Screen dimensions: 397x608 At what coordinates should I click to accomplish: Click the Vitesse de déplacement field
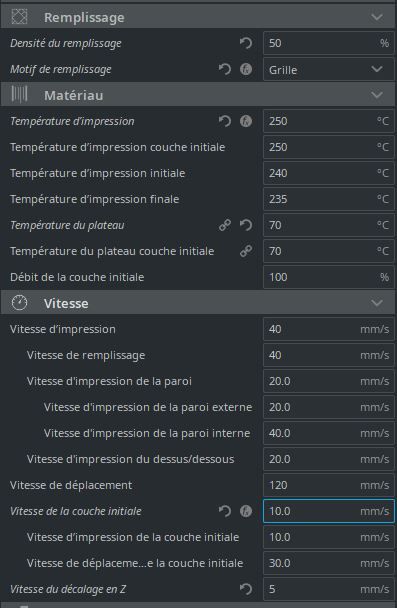329,485
